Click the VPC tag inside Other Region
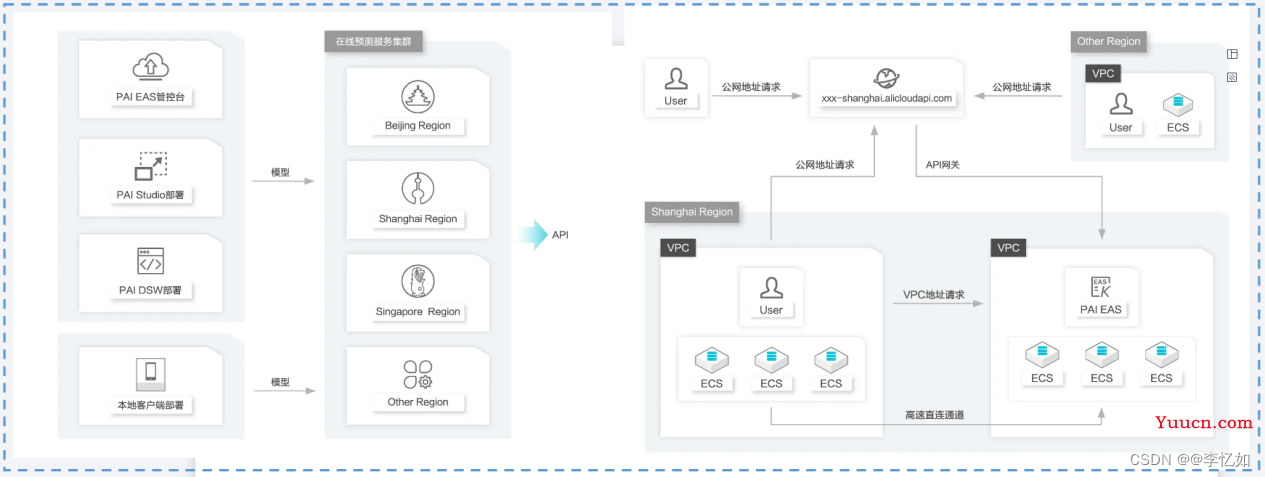 click(x=1103, y=73)
